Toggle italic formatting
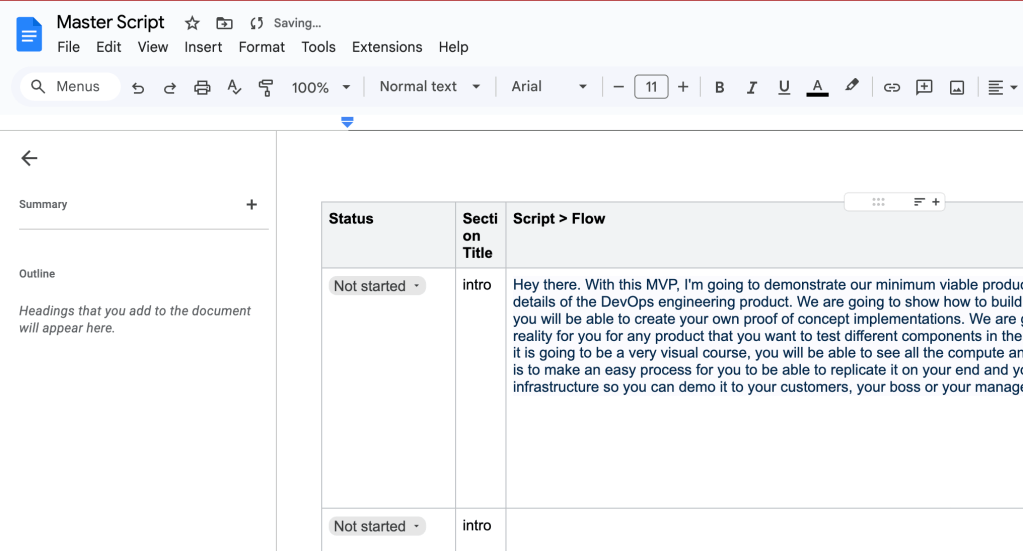This screenshot has height=551, width=1023. click(x=752, y=87)
